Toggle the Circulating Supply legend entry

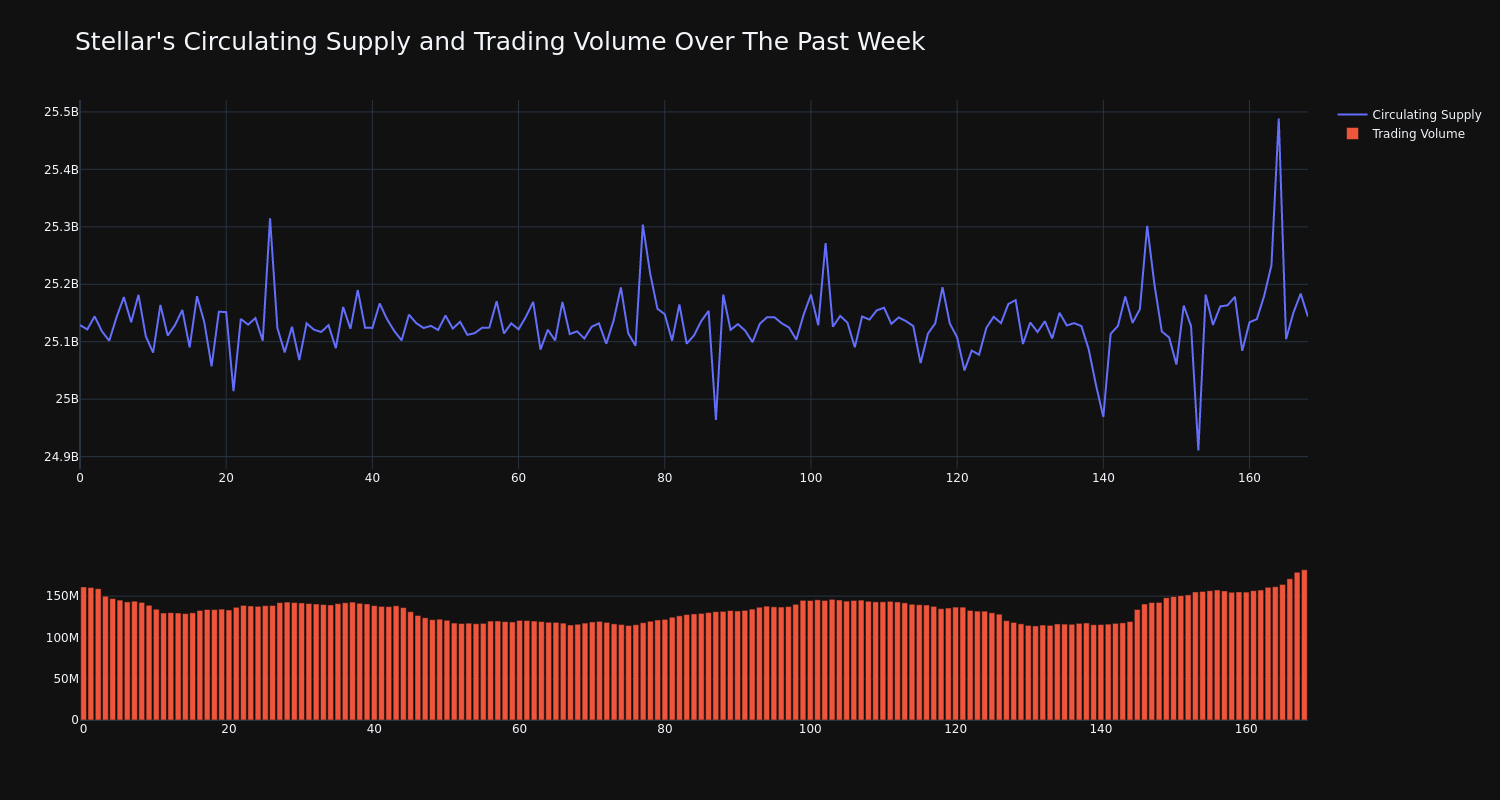pos(1409,115)
